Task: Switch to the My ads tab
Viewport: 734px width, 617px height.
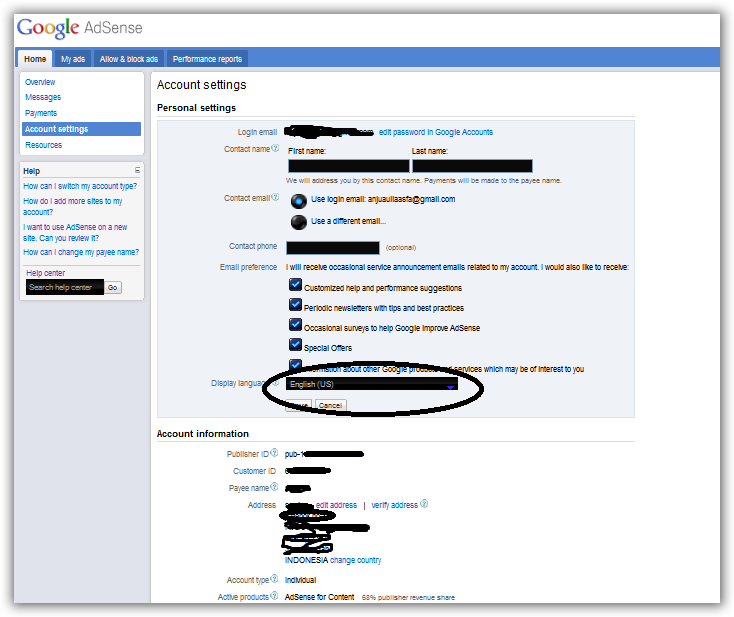Action: coord(73,59)
